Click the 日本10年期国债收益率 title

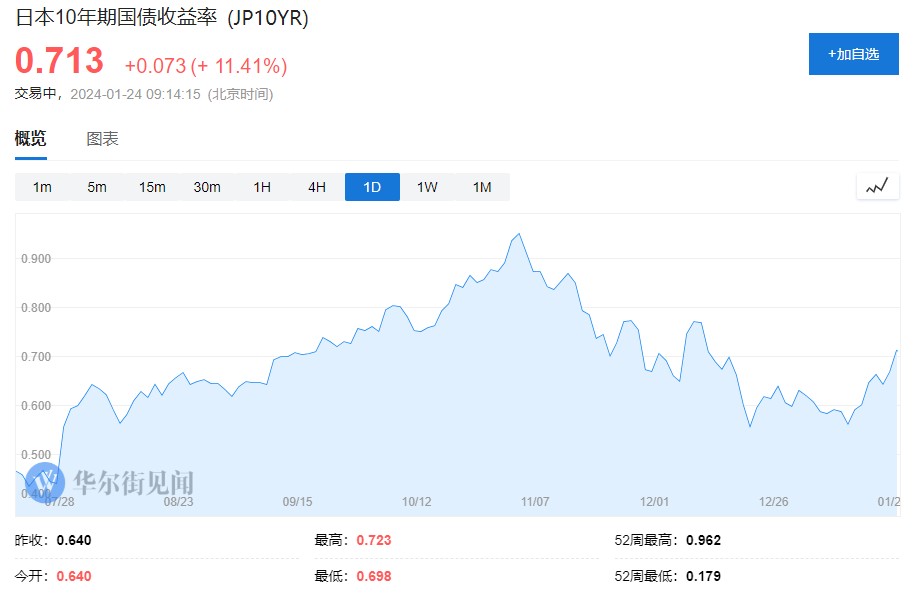(114, 19)
